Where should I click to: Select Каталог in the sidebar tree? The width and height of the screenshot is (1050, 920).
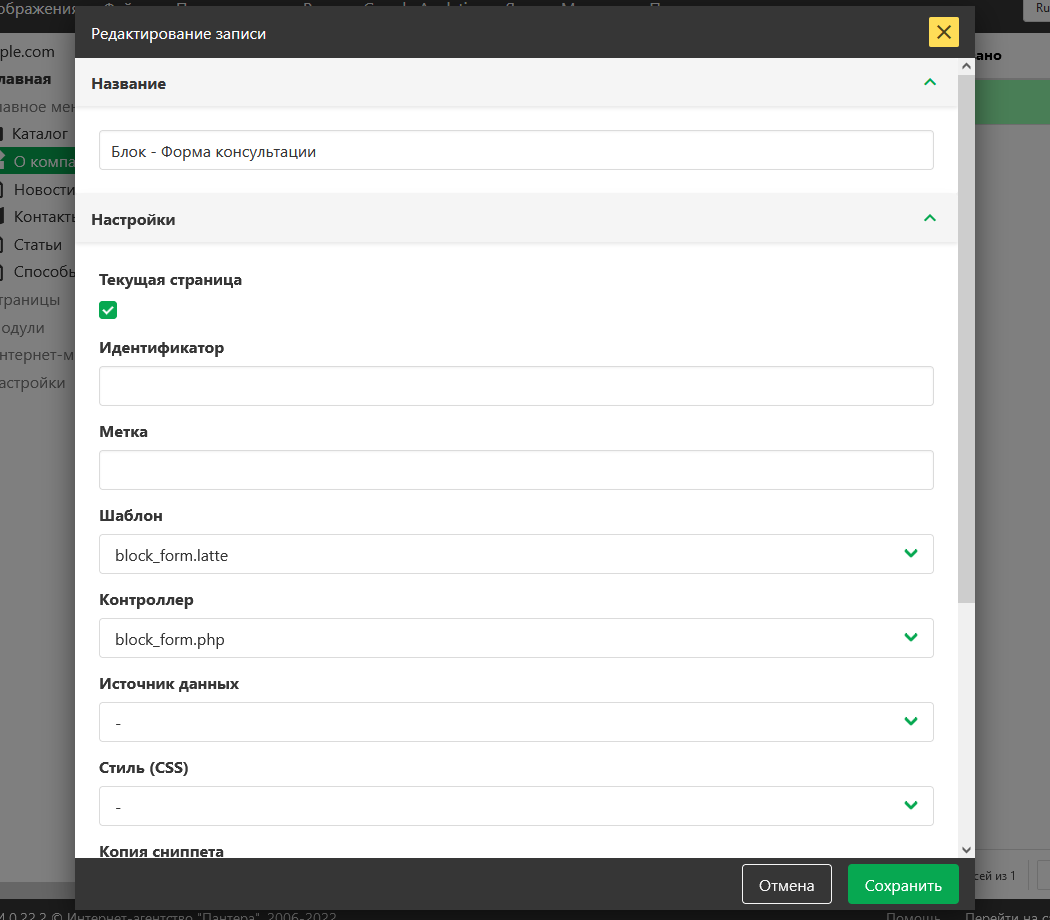point(40,133)
